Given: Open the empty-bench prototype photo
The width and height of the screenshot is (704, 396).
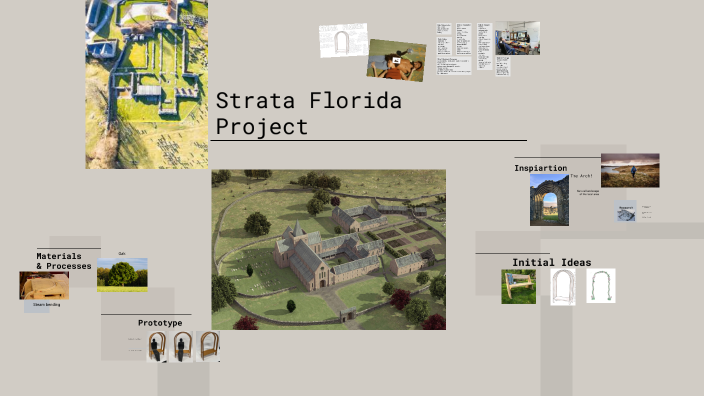Looking at the screenshot, I should [208, 347].
